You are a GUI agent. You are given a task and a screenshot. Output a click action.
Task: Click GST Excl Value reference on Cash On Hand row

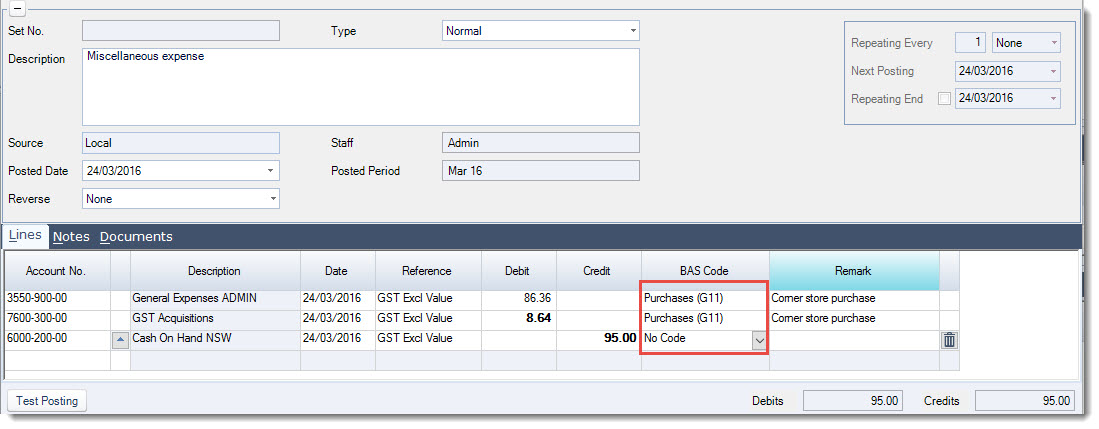pyautogui.click(x=428, y=339)
